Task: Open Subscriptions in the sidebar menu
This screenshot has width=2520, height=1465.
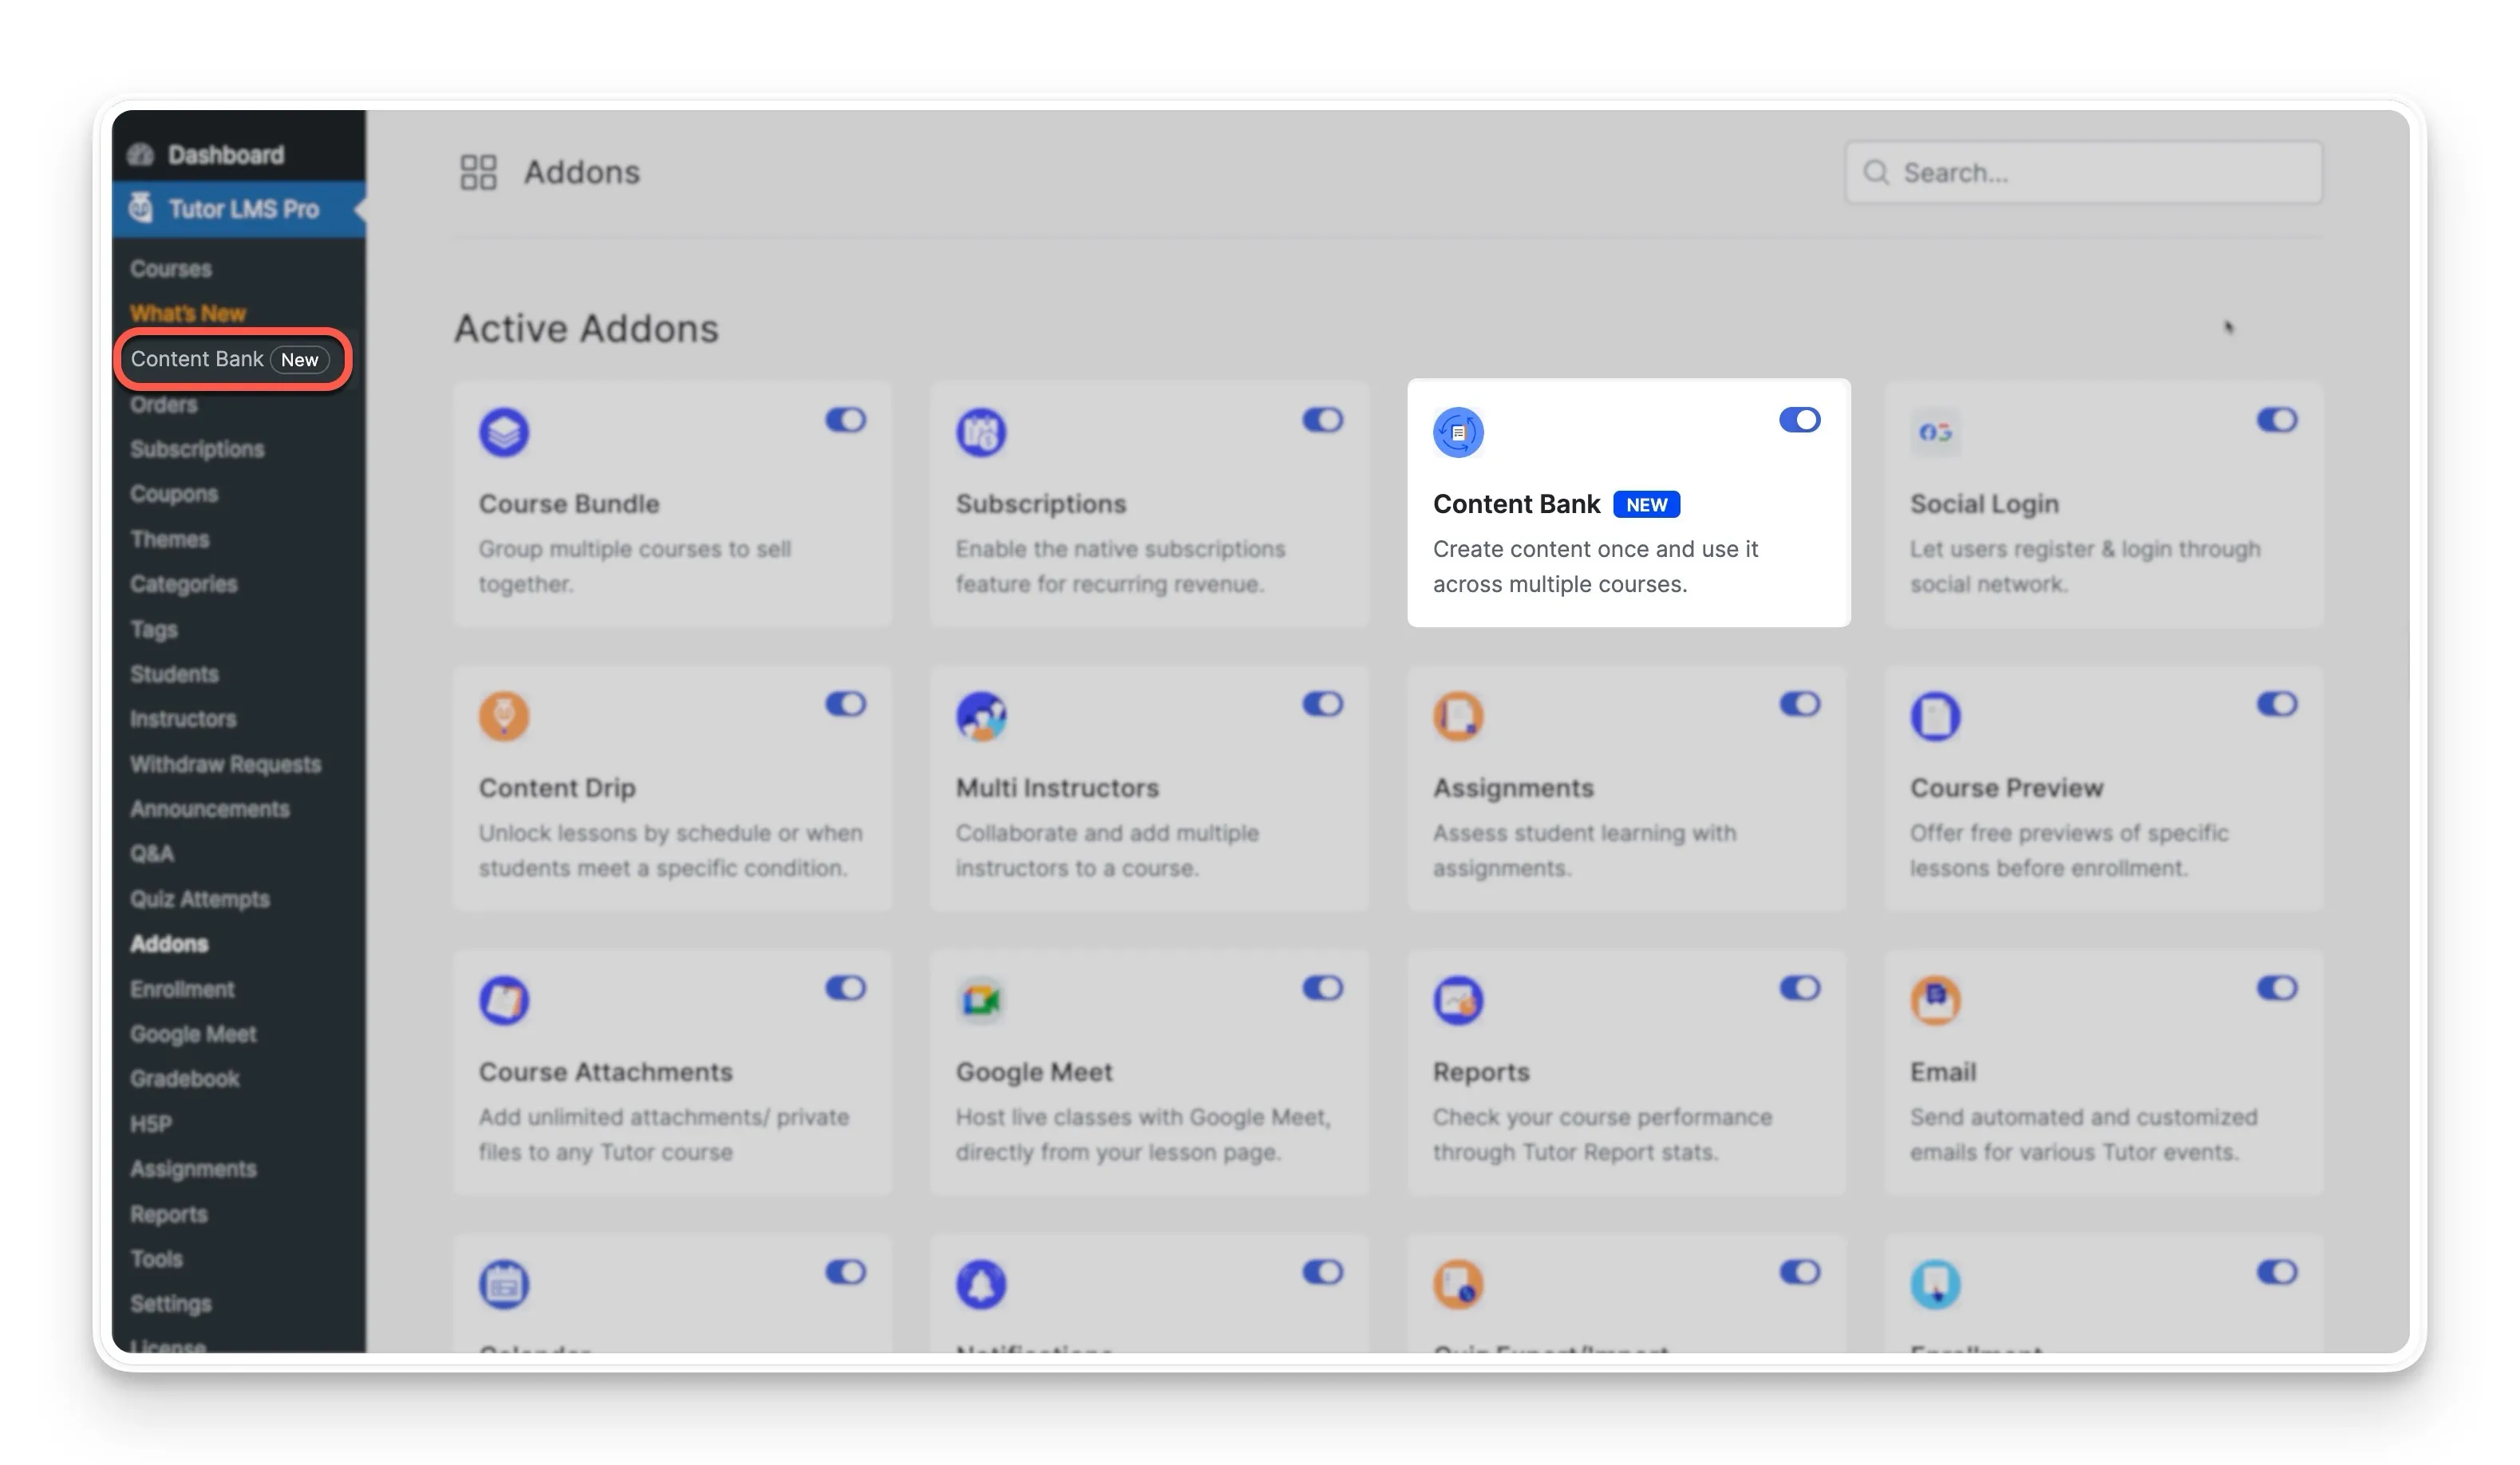Action: [197, 449]
